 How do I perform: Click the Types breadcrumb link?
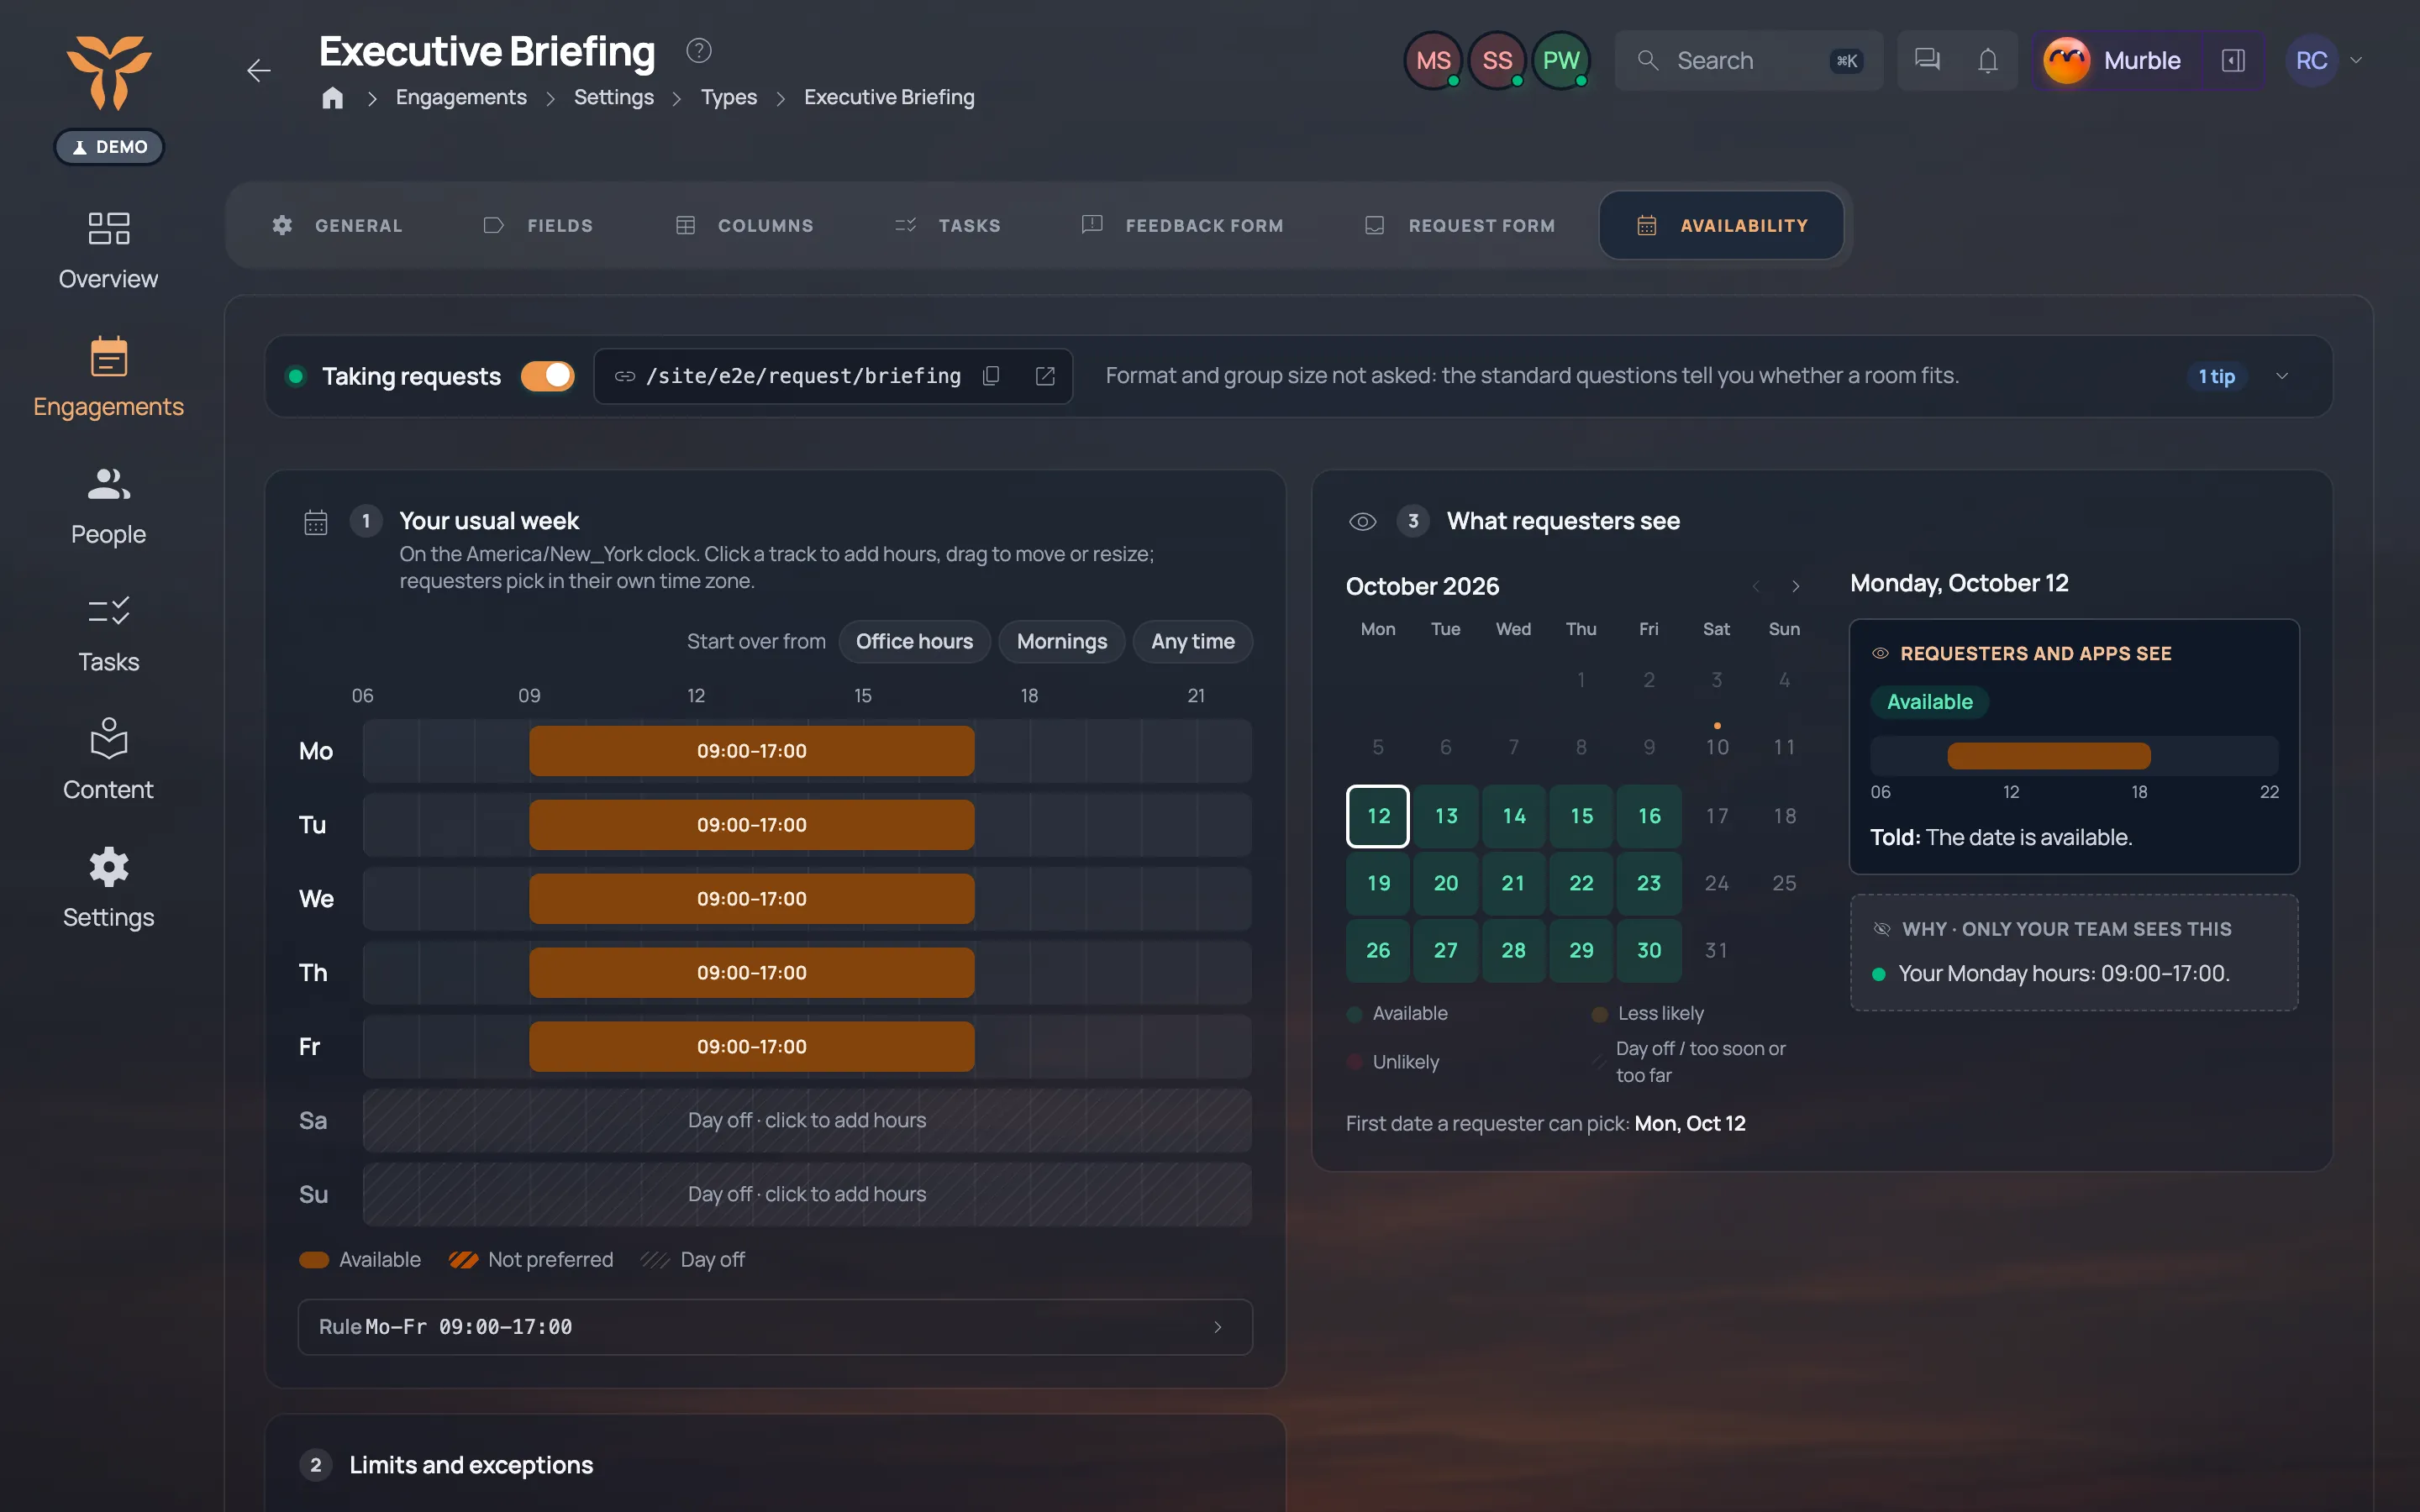point(728,97)
